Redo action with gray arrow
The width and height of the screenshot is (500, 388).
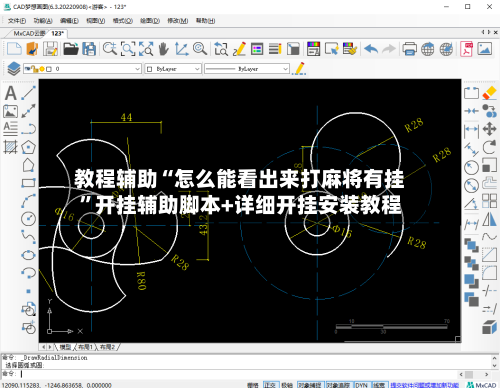click(388, 49)
